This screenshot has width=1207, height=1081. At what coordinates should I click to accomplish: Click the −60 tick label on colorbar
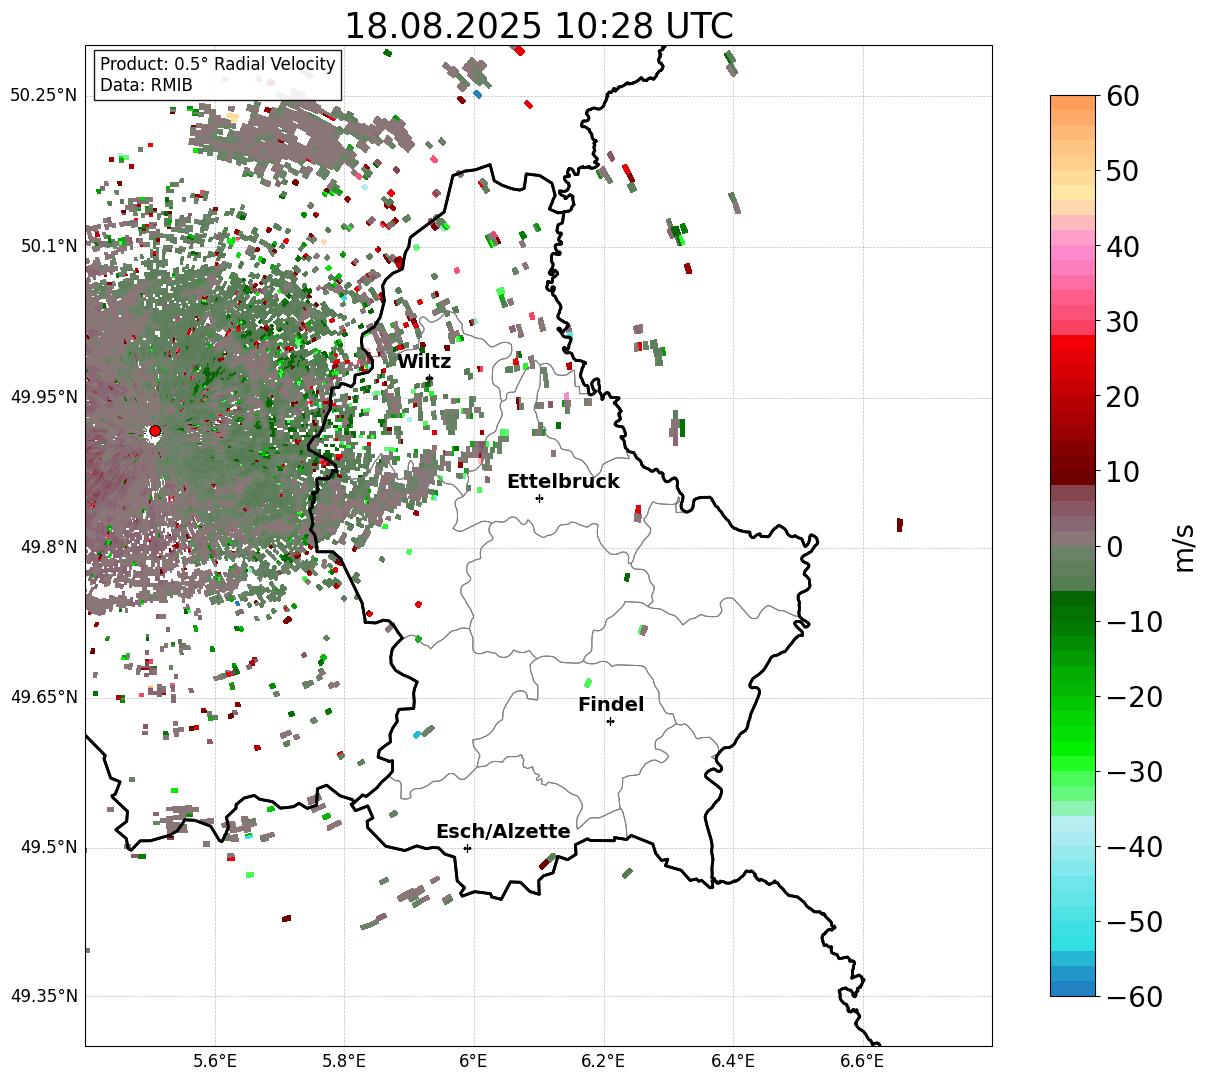[x=1134, y=996]
